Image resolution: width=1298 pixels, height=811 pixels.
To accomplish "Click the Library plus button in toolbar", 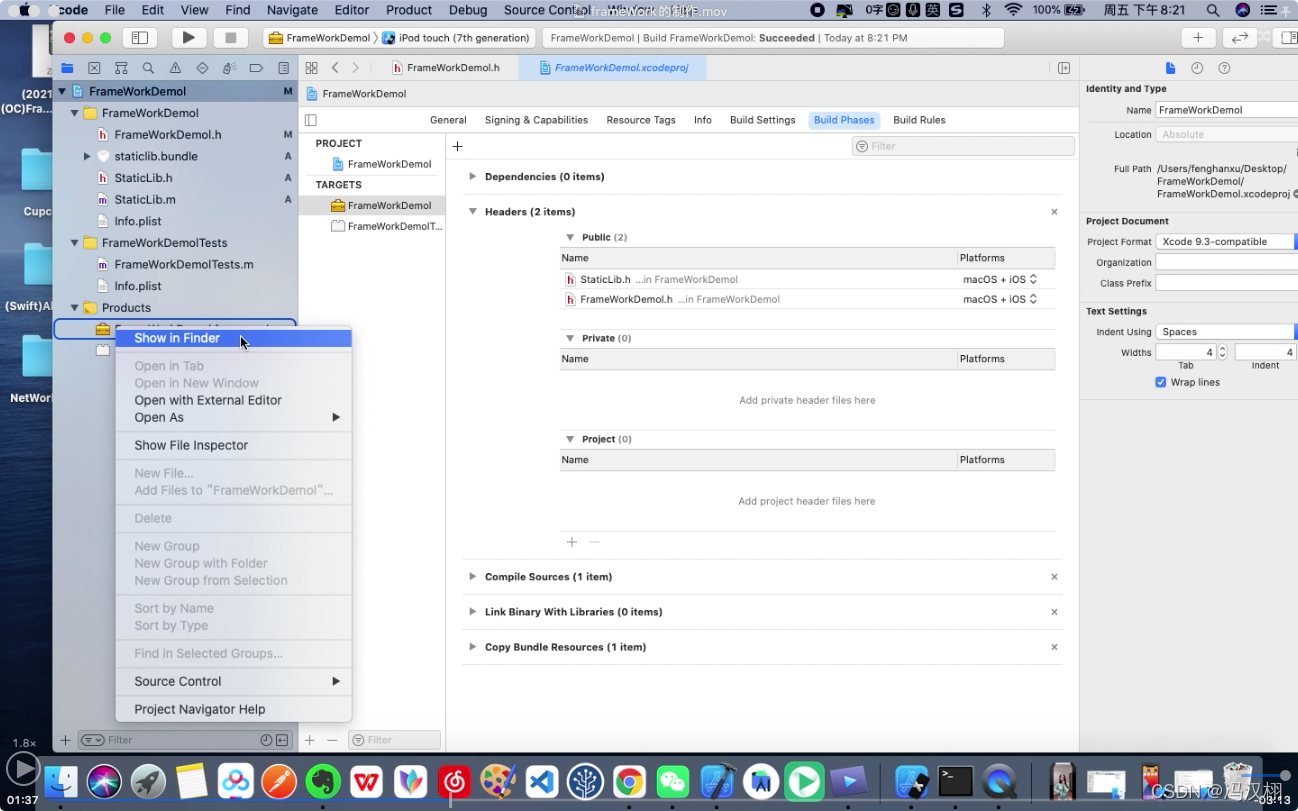I will coord(1197,38).
